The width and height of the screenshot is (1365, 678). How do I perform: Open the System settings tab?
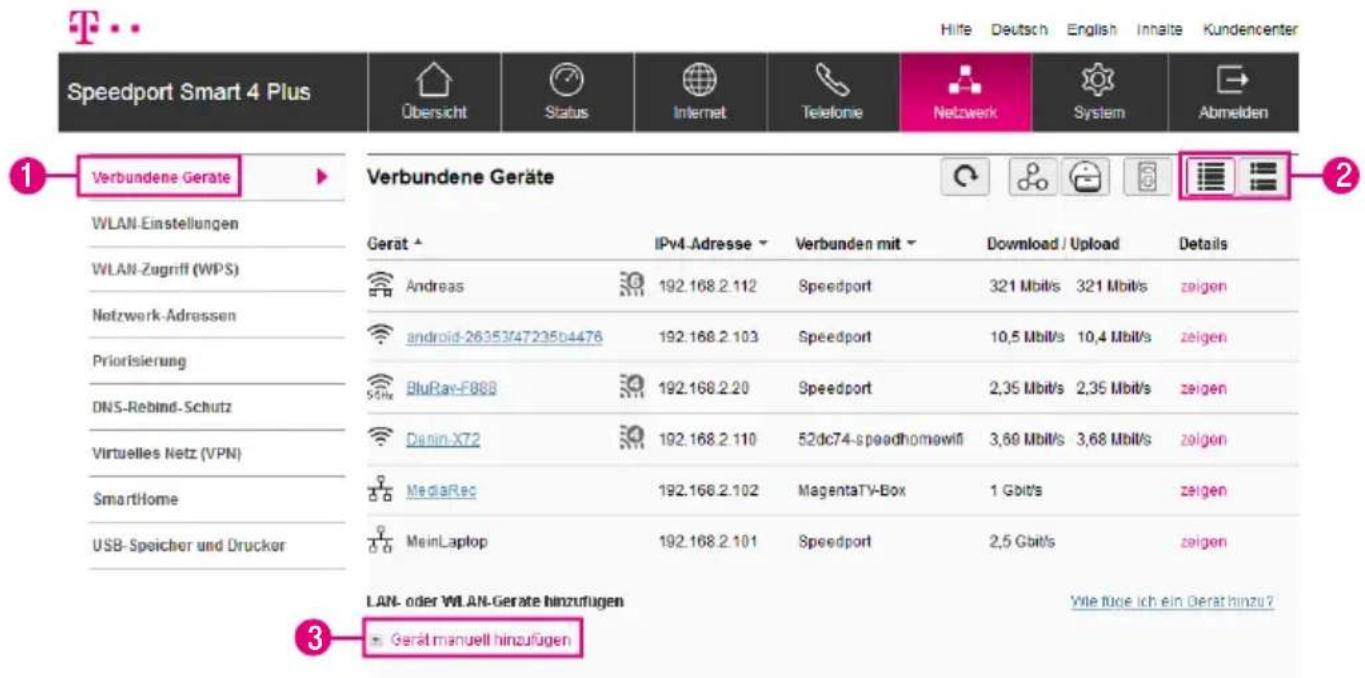[1098, 93]
